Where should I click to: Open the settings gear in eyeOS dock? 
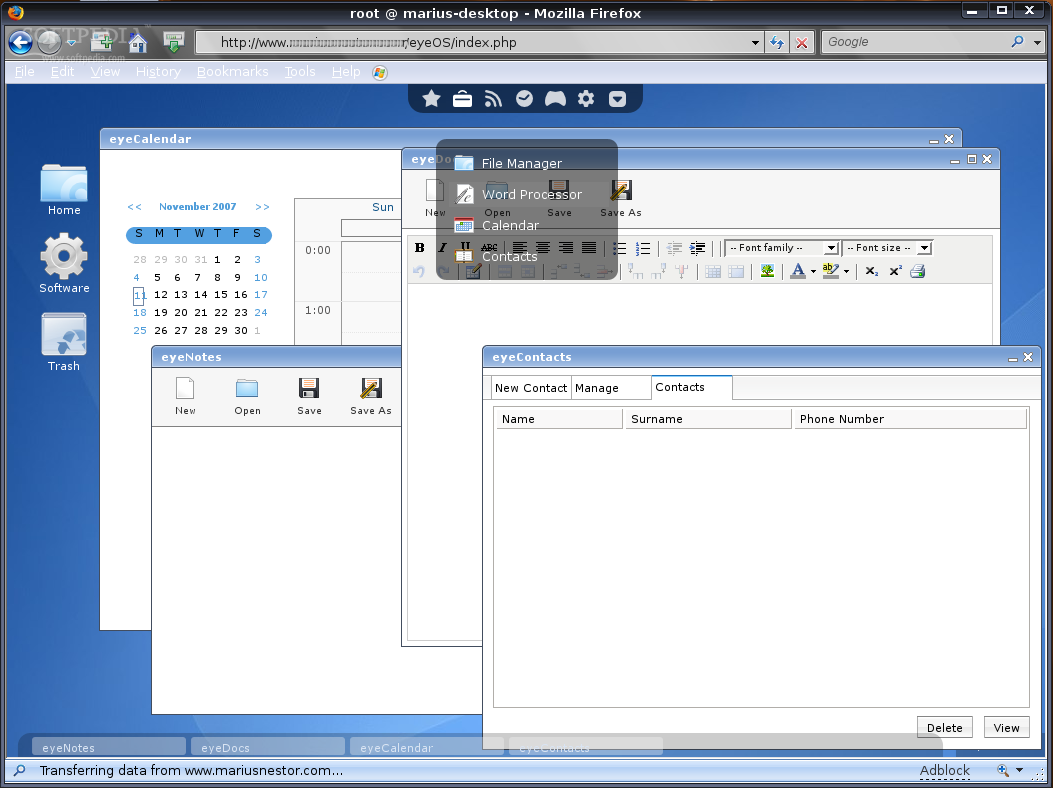[x=586, y=99]
